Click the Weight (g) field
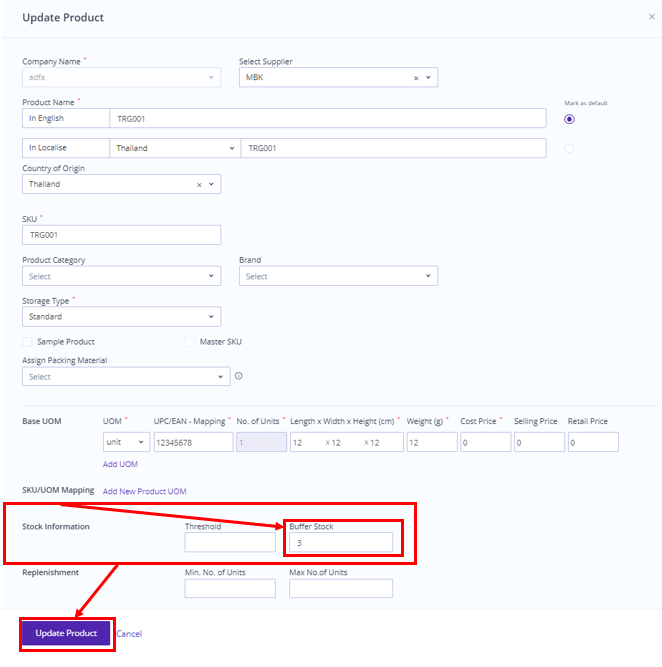662x667 pixels. point(432,442)
